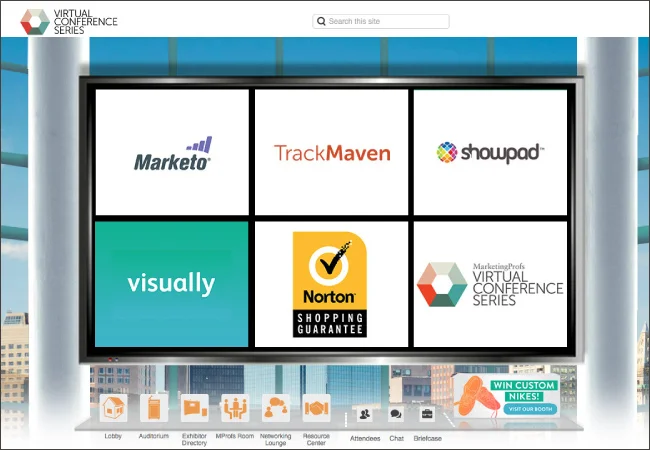The width and height of the screenshot is (650, 450).
Task: Click into the Search this site field
Action: [x=381, y=22]
